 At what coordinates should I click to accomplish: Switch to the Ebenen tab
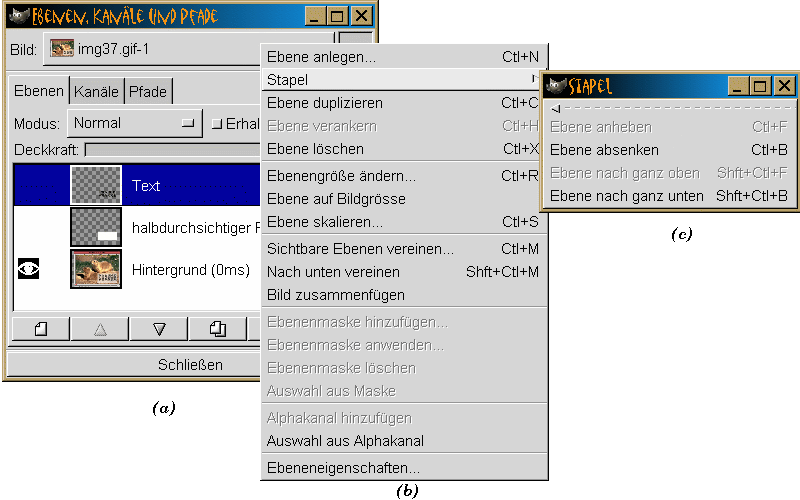38,91
